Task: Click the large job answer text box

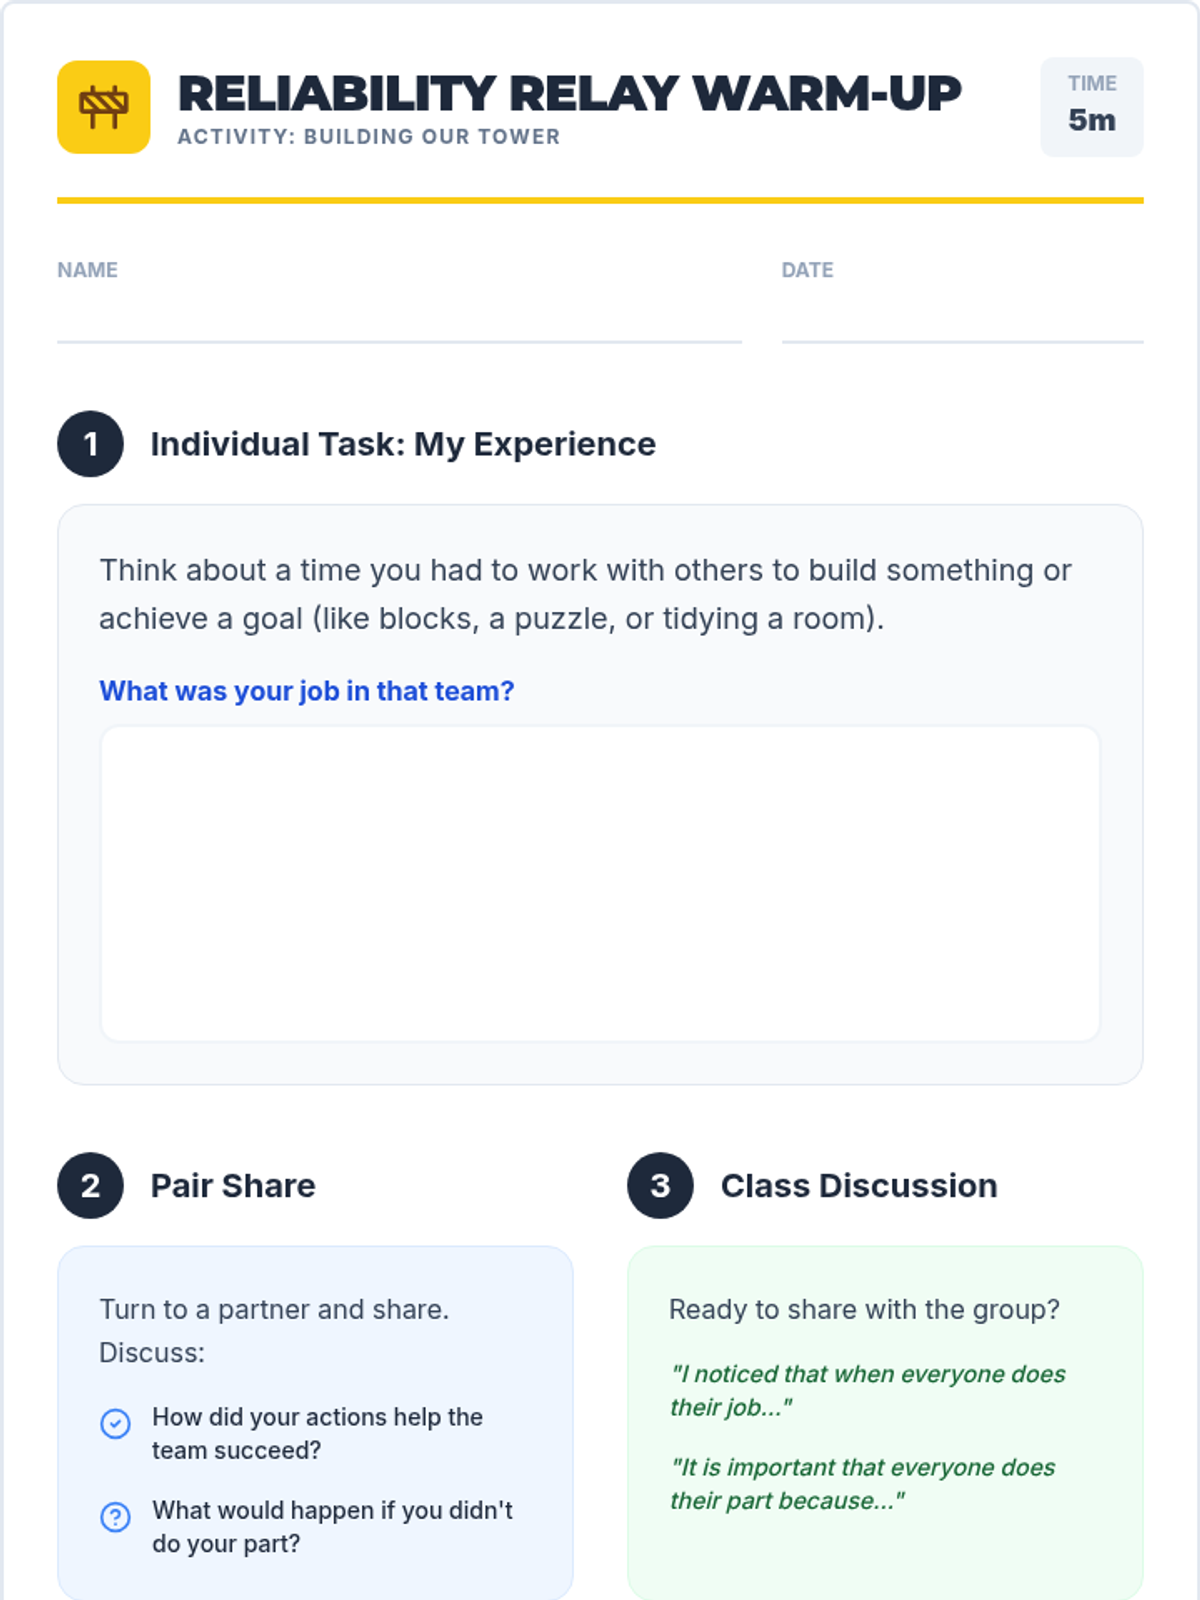Action: click(600, 884)
